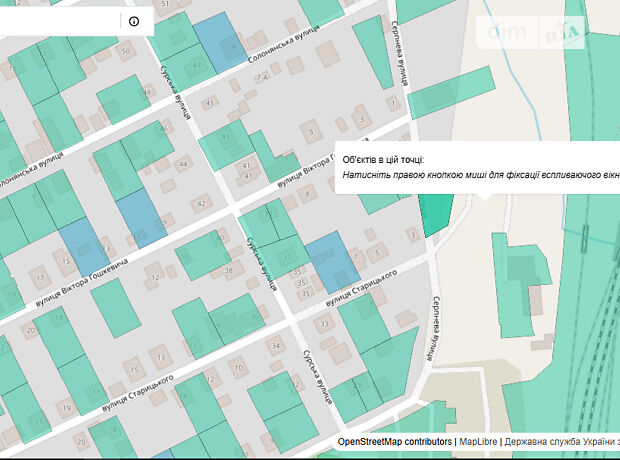Open the Державна служба України attribution link
The height and width of the screenshot is (460, 620).
click(560, 441)
